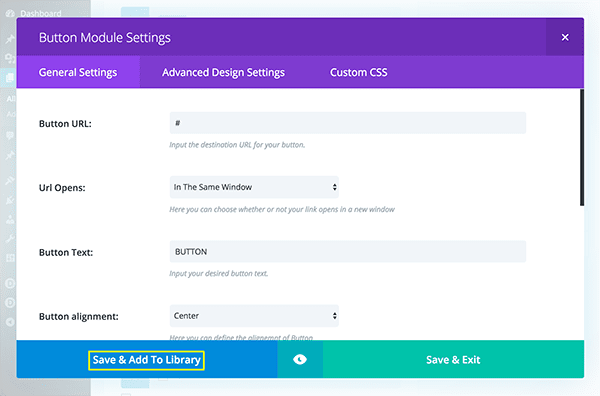Image resolution: width=600 pixels, height=396 pixels.
Task: Click the eye preview icon
Action: 300,359
